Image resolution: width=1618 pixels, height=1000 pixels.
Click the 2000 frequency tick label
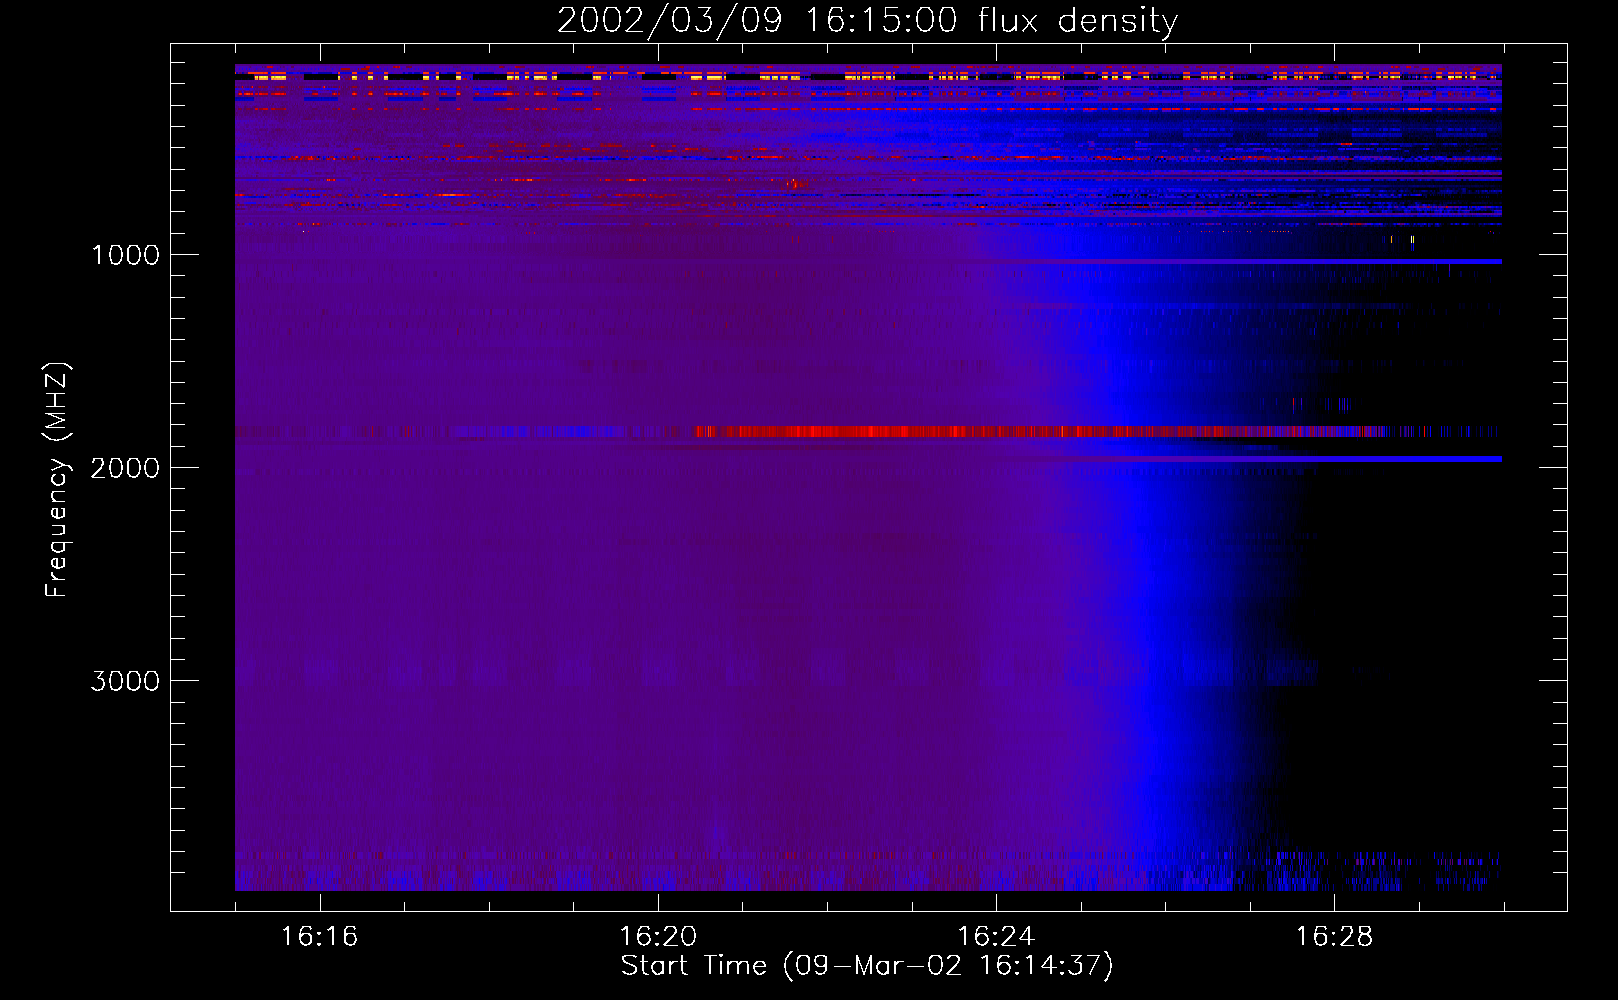point(125,468)
